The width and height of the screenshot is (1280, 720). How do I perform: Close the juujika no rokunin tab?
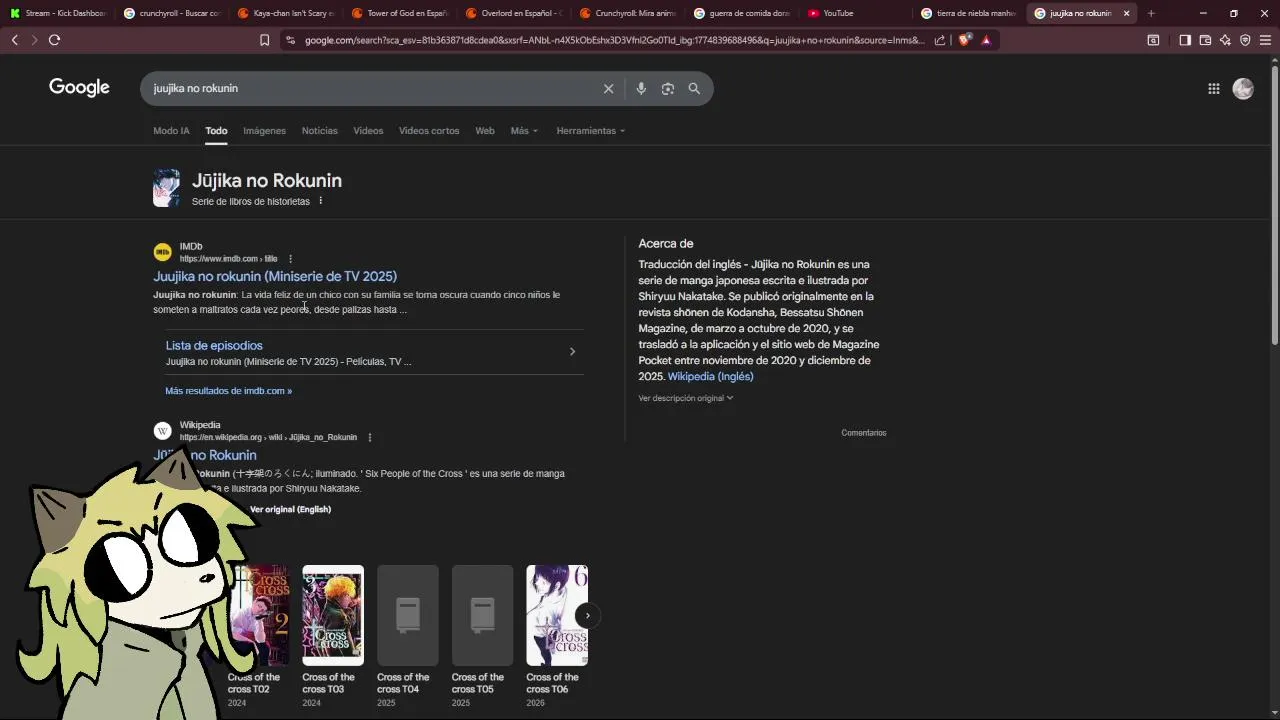coord(1126,13)
